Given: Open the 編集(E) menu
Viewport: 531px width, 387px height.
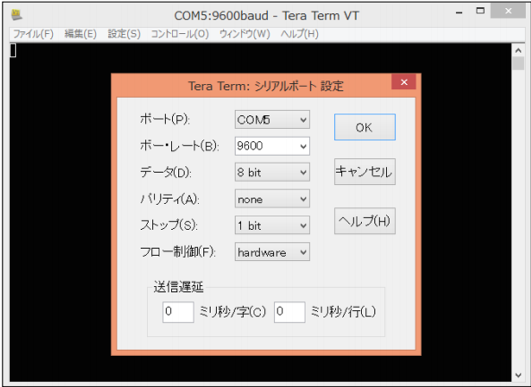Looking at the screenshot, I should 81,34.
